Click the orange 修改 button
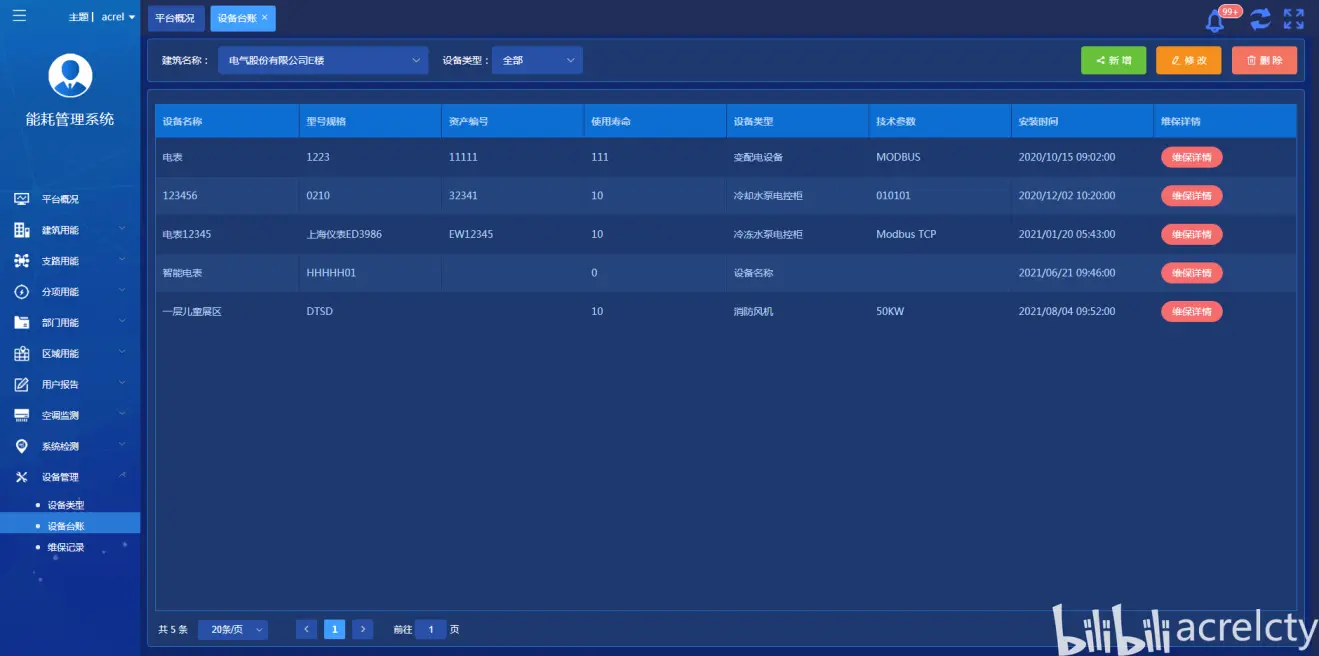The height and width of the screenshot is (656, 1319). click(x=1189, y=60)
